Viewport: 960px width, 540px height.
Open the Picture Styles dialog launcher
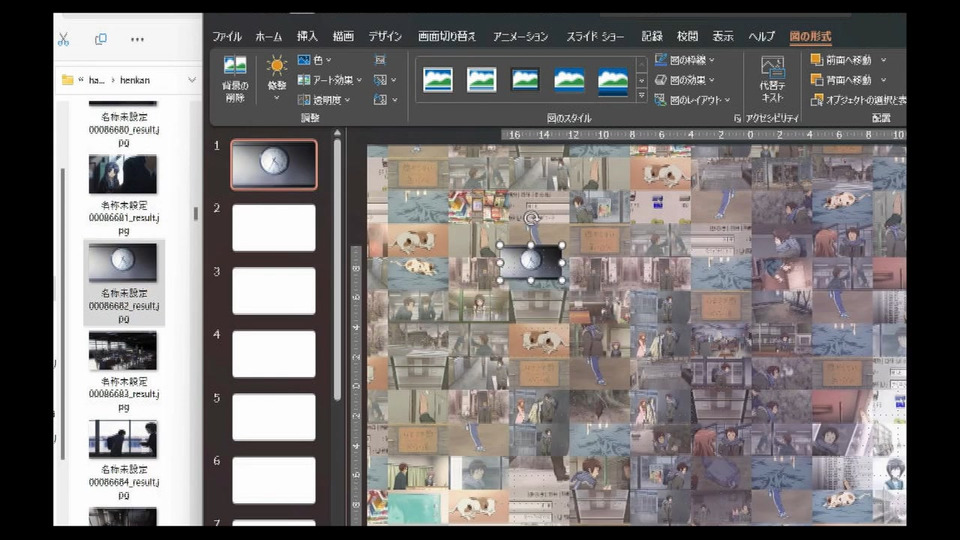point(737,118)
